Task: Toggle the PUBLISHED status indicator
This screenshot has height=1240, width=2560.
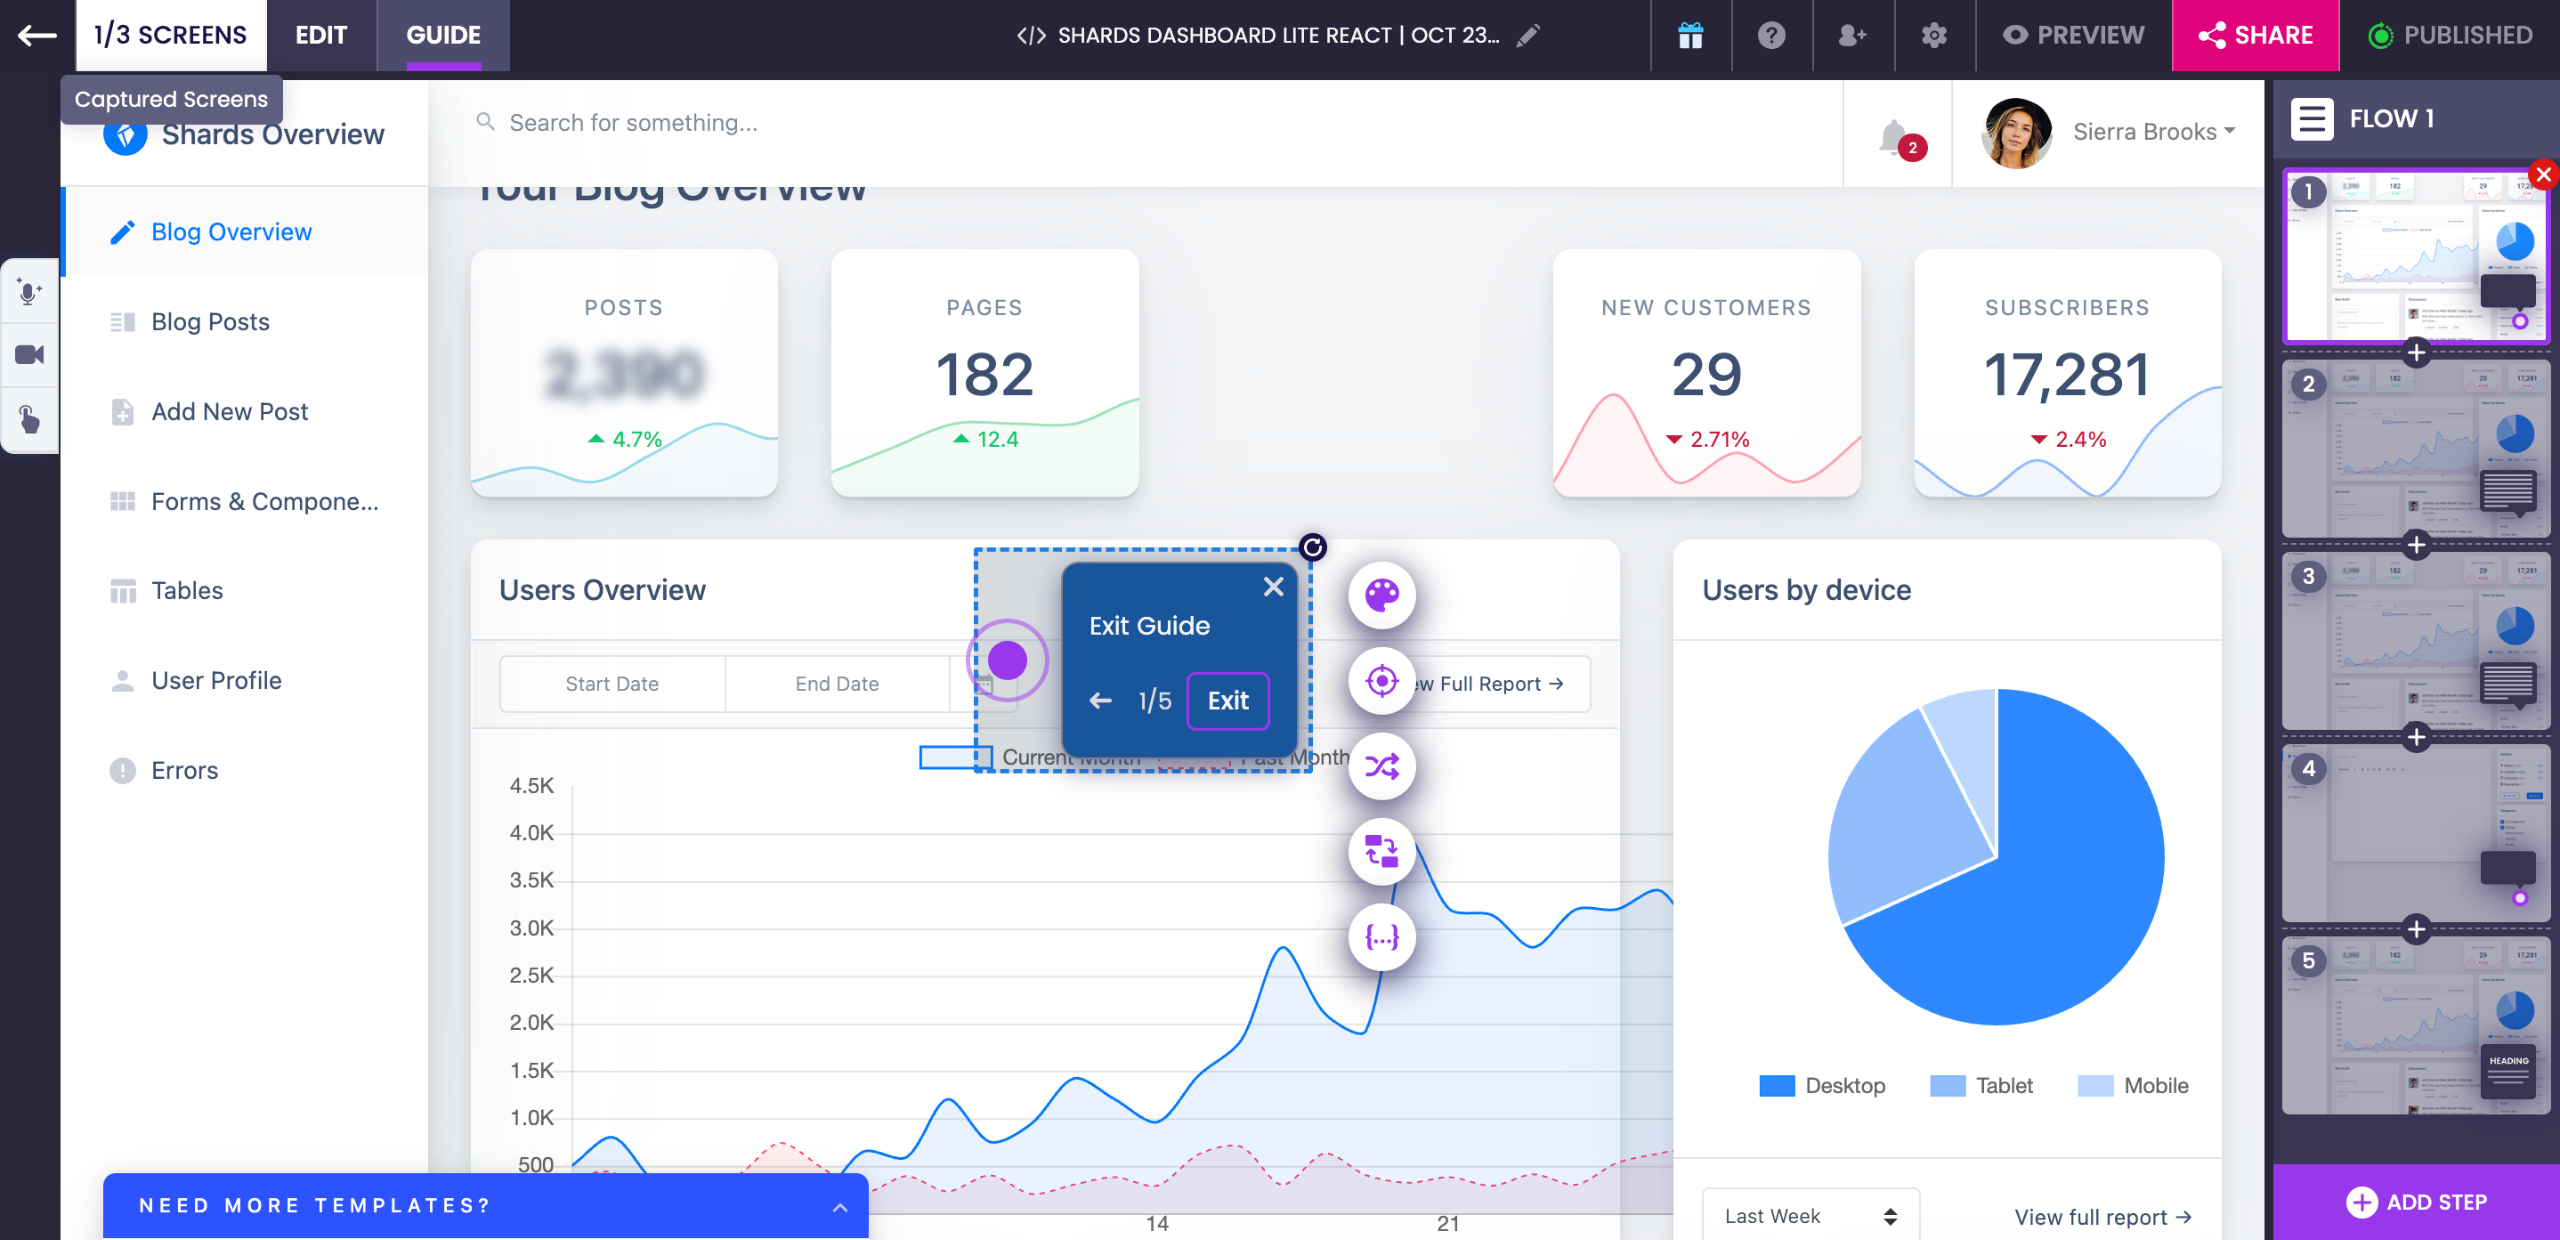Action: pyautogui.click(x=2450, y=36)
